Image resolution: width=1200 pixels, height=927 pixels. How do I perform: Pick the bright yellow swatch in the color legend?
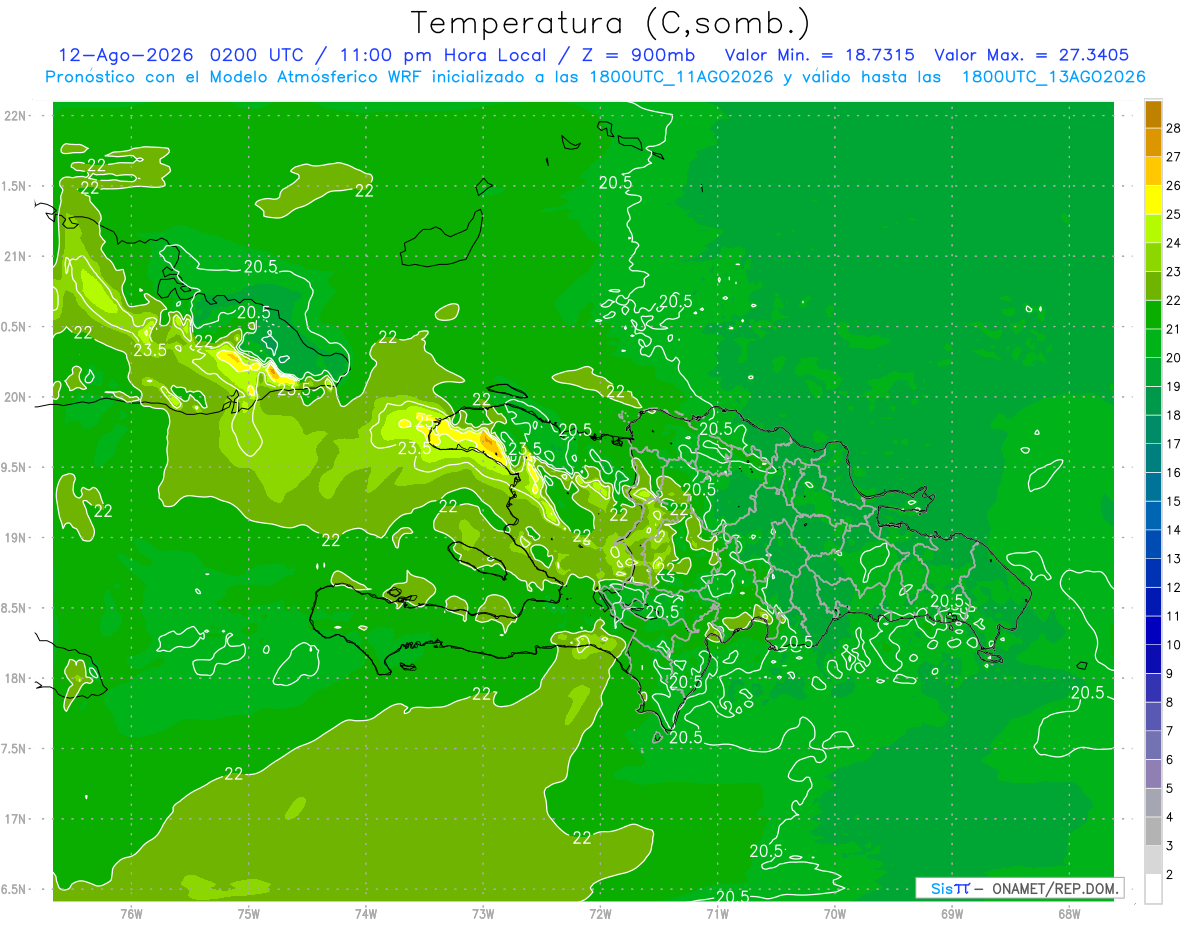[1153, 200]
